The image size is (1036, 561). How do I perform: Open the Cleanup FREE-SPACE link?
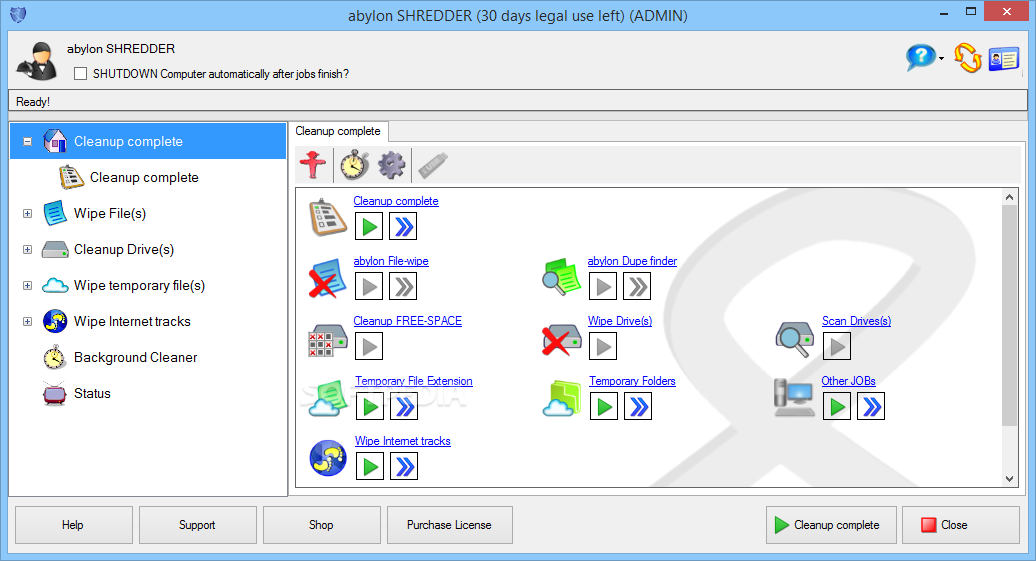(407, 321)
